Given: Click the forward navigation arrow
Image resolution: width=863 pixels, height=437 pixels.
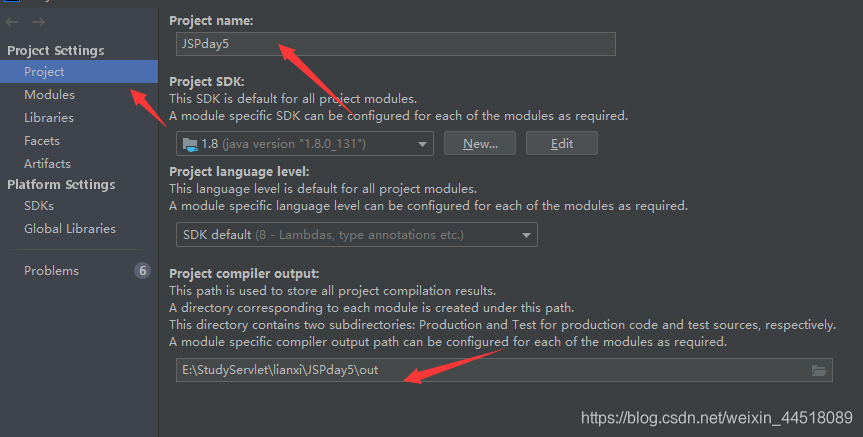Looking at the screenshot, I should tap(38, 22).
